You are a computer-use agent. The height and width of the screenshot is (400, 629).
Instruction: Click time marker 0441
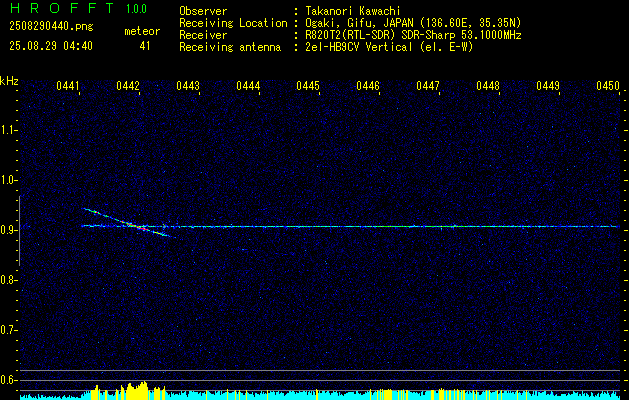coord(68,85)
